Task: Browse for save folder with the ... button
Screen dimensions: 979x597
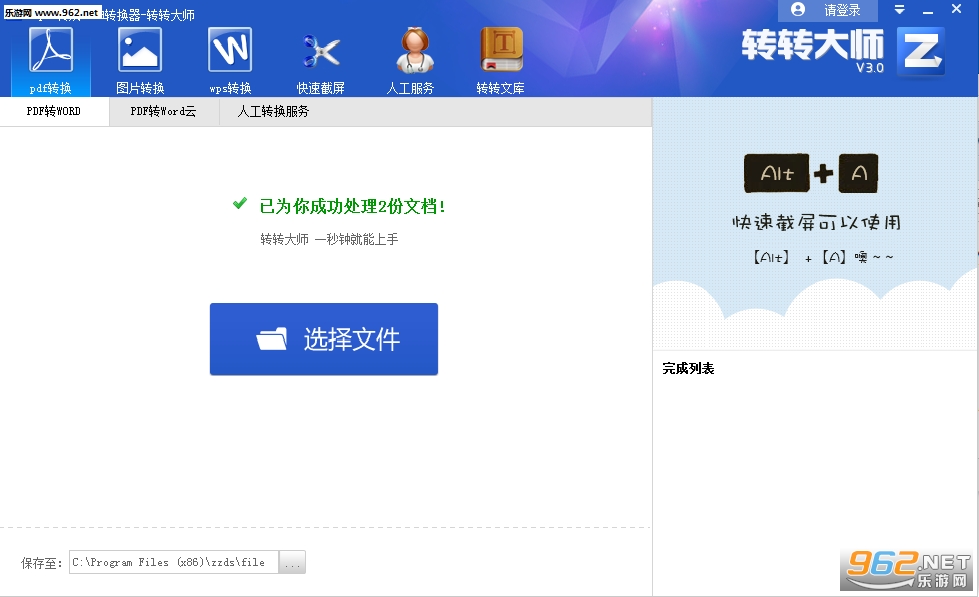Action: [x=292, y=562]
